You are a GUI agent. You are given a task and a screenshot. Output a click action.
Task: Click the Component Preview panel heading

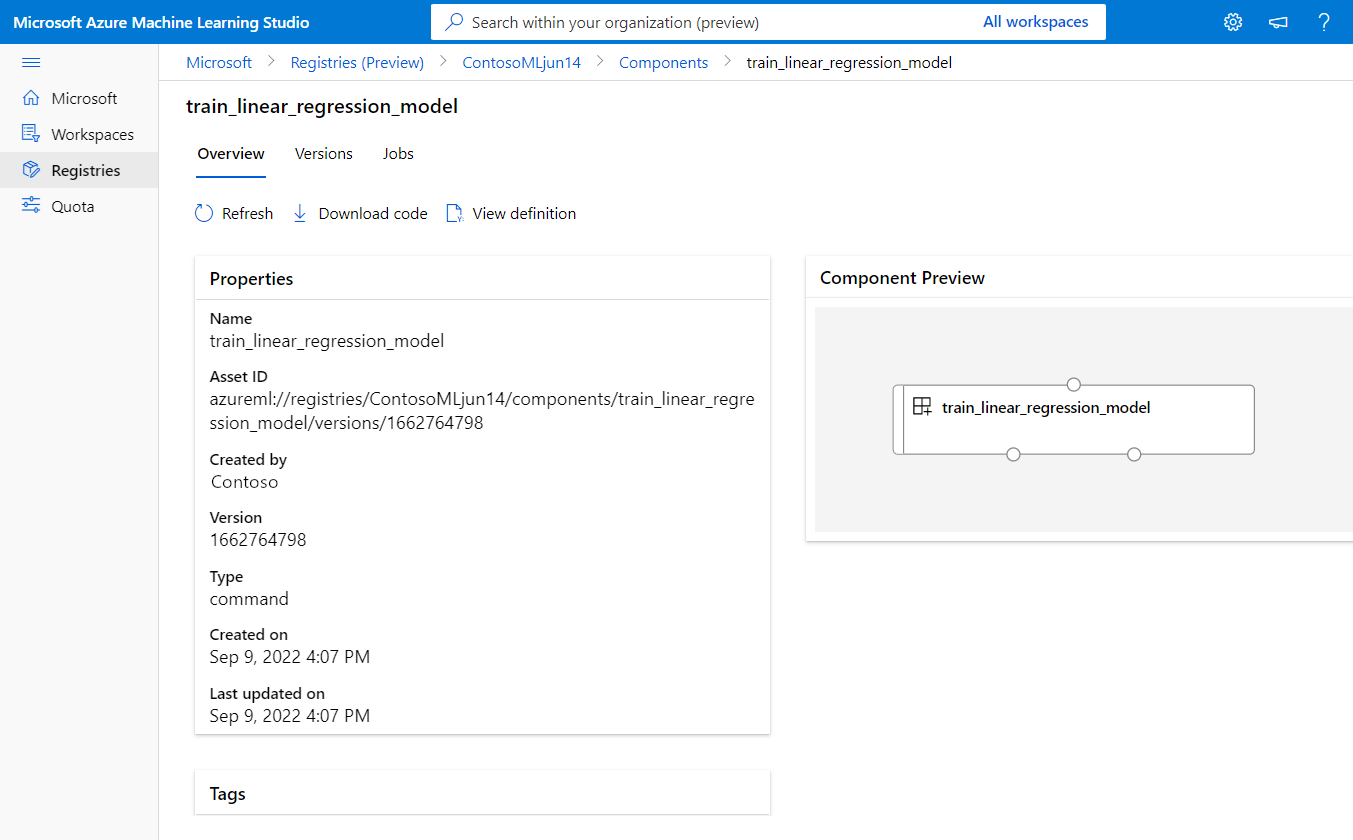pyautogui.click(x=903, y=278)
